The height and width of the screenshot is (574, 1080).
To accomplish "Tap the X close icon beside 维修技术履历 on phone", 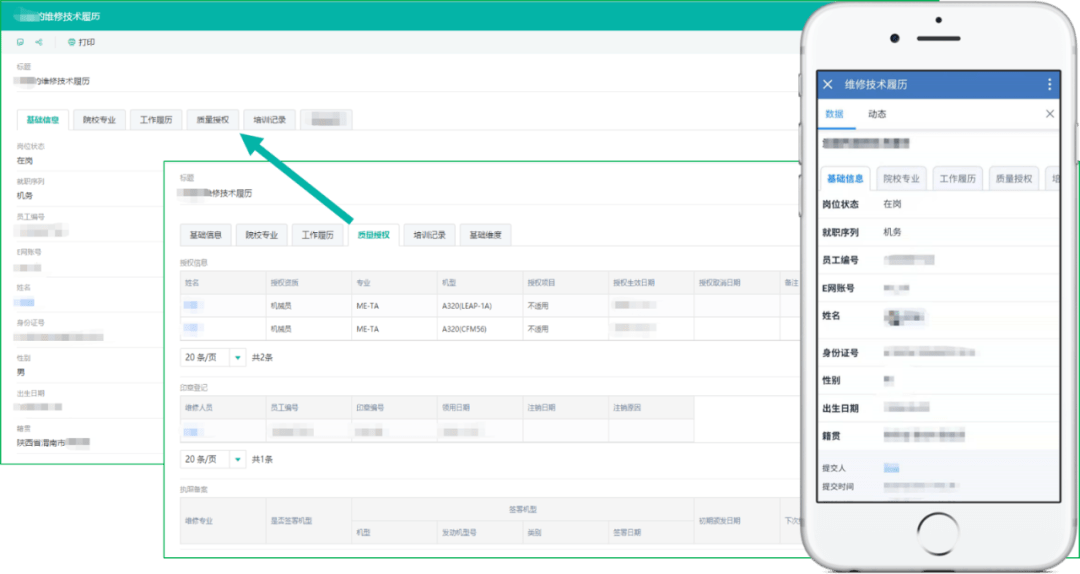I will [x=828, y=84].
